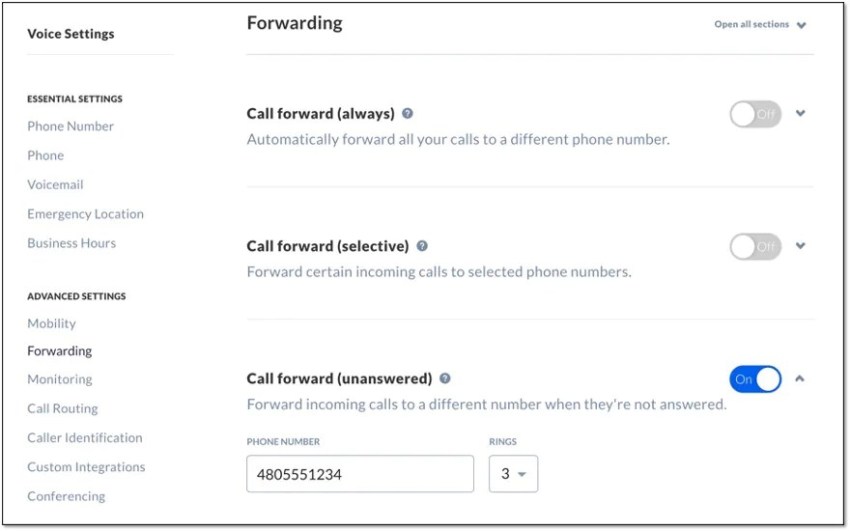Click help icon beside Call forward (selective)
Screen dimensions: 850x531
pyautogui.click(x=422, y=246)
